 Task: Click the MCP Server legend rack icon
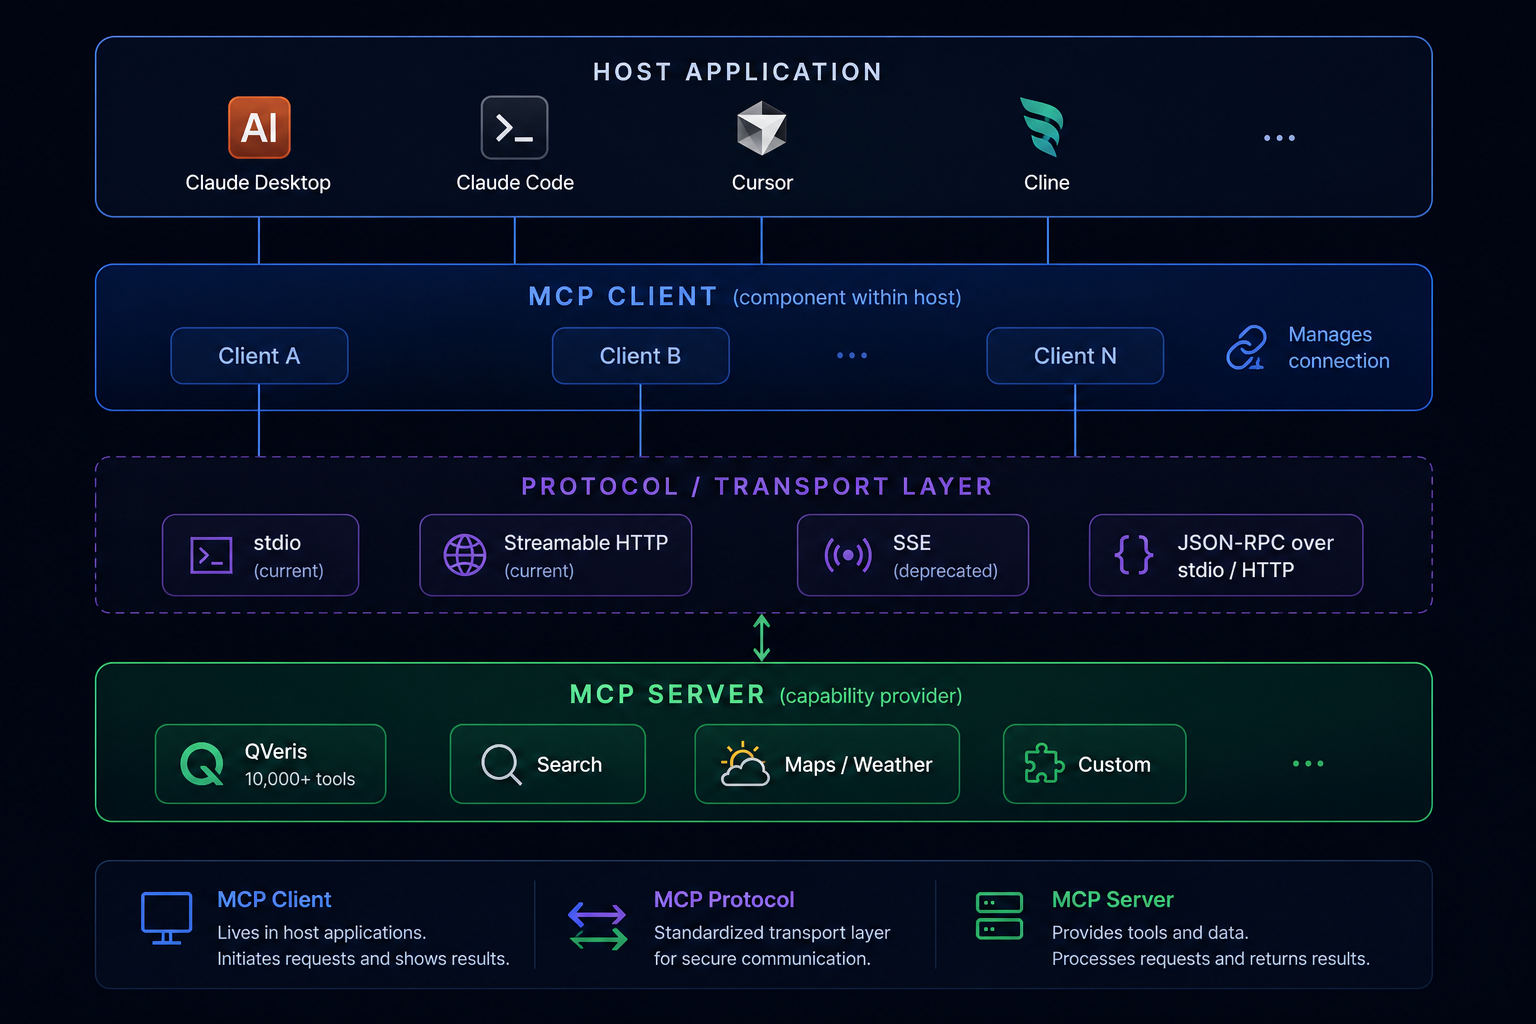click(x=999, y=916)
